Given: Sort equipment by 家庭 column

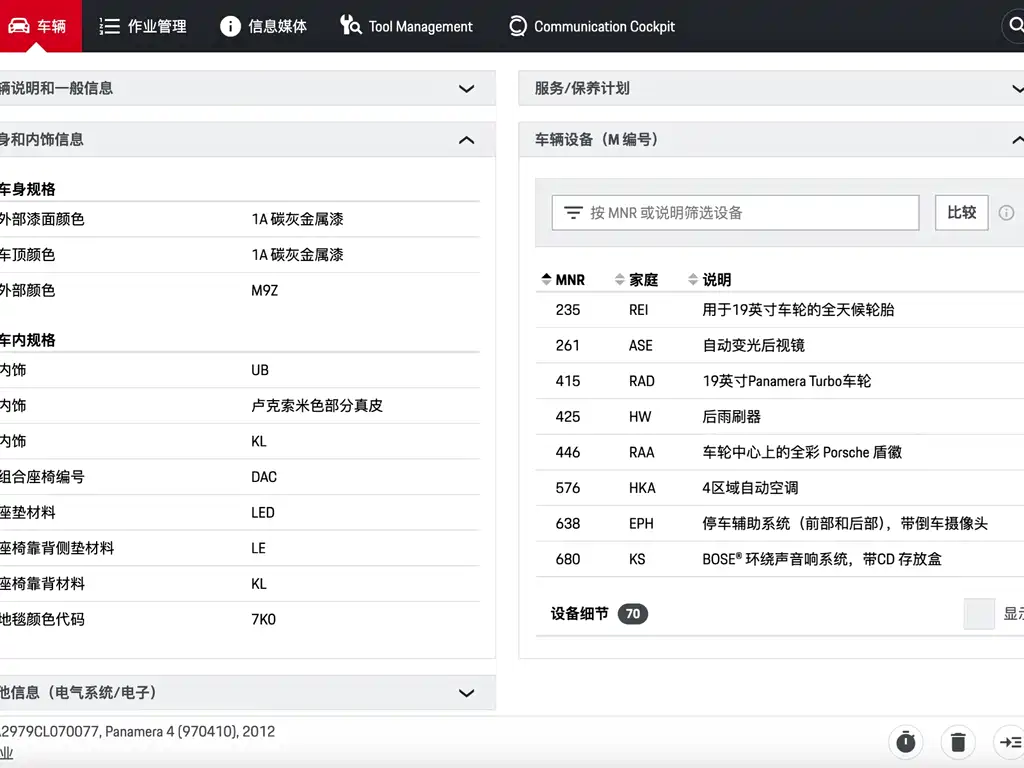Looking at the screenshot, I should click(636, 280).
